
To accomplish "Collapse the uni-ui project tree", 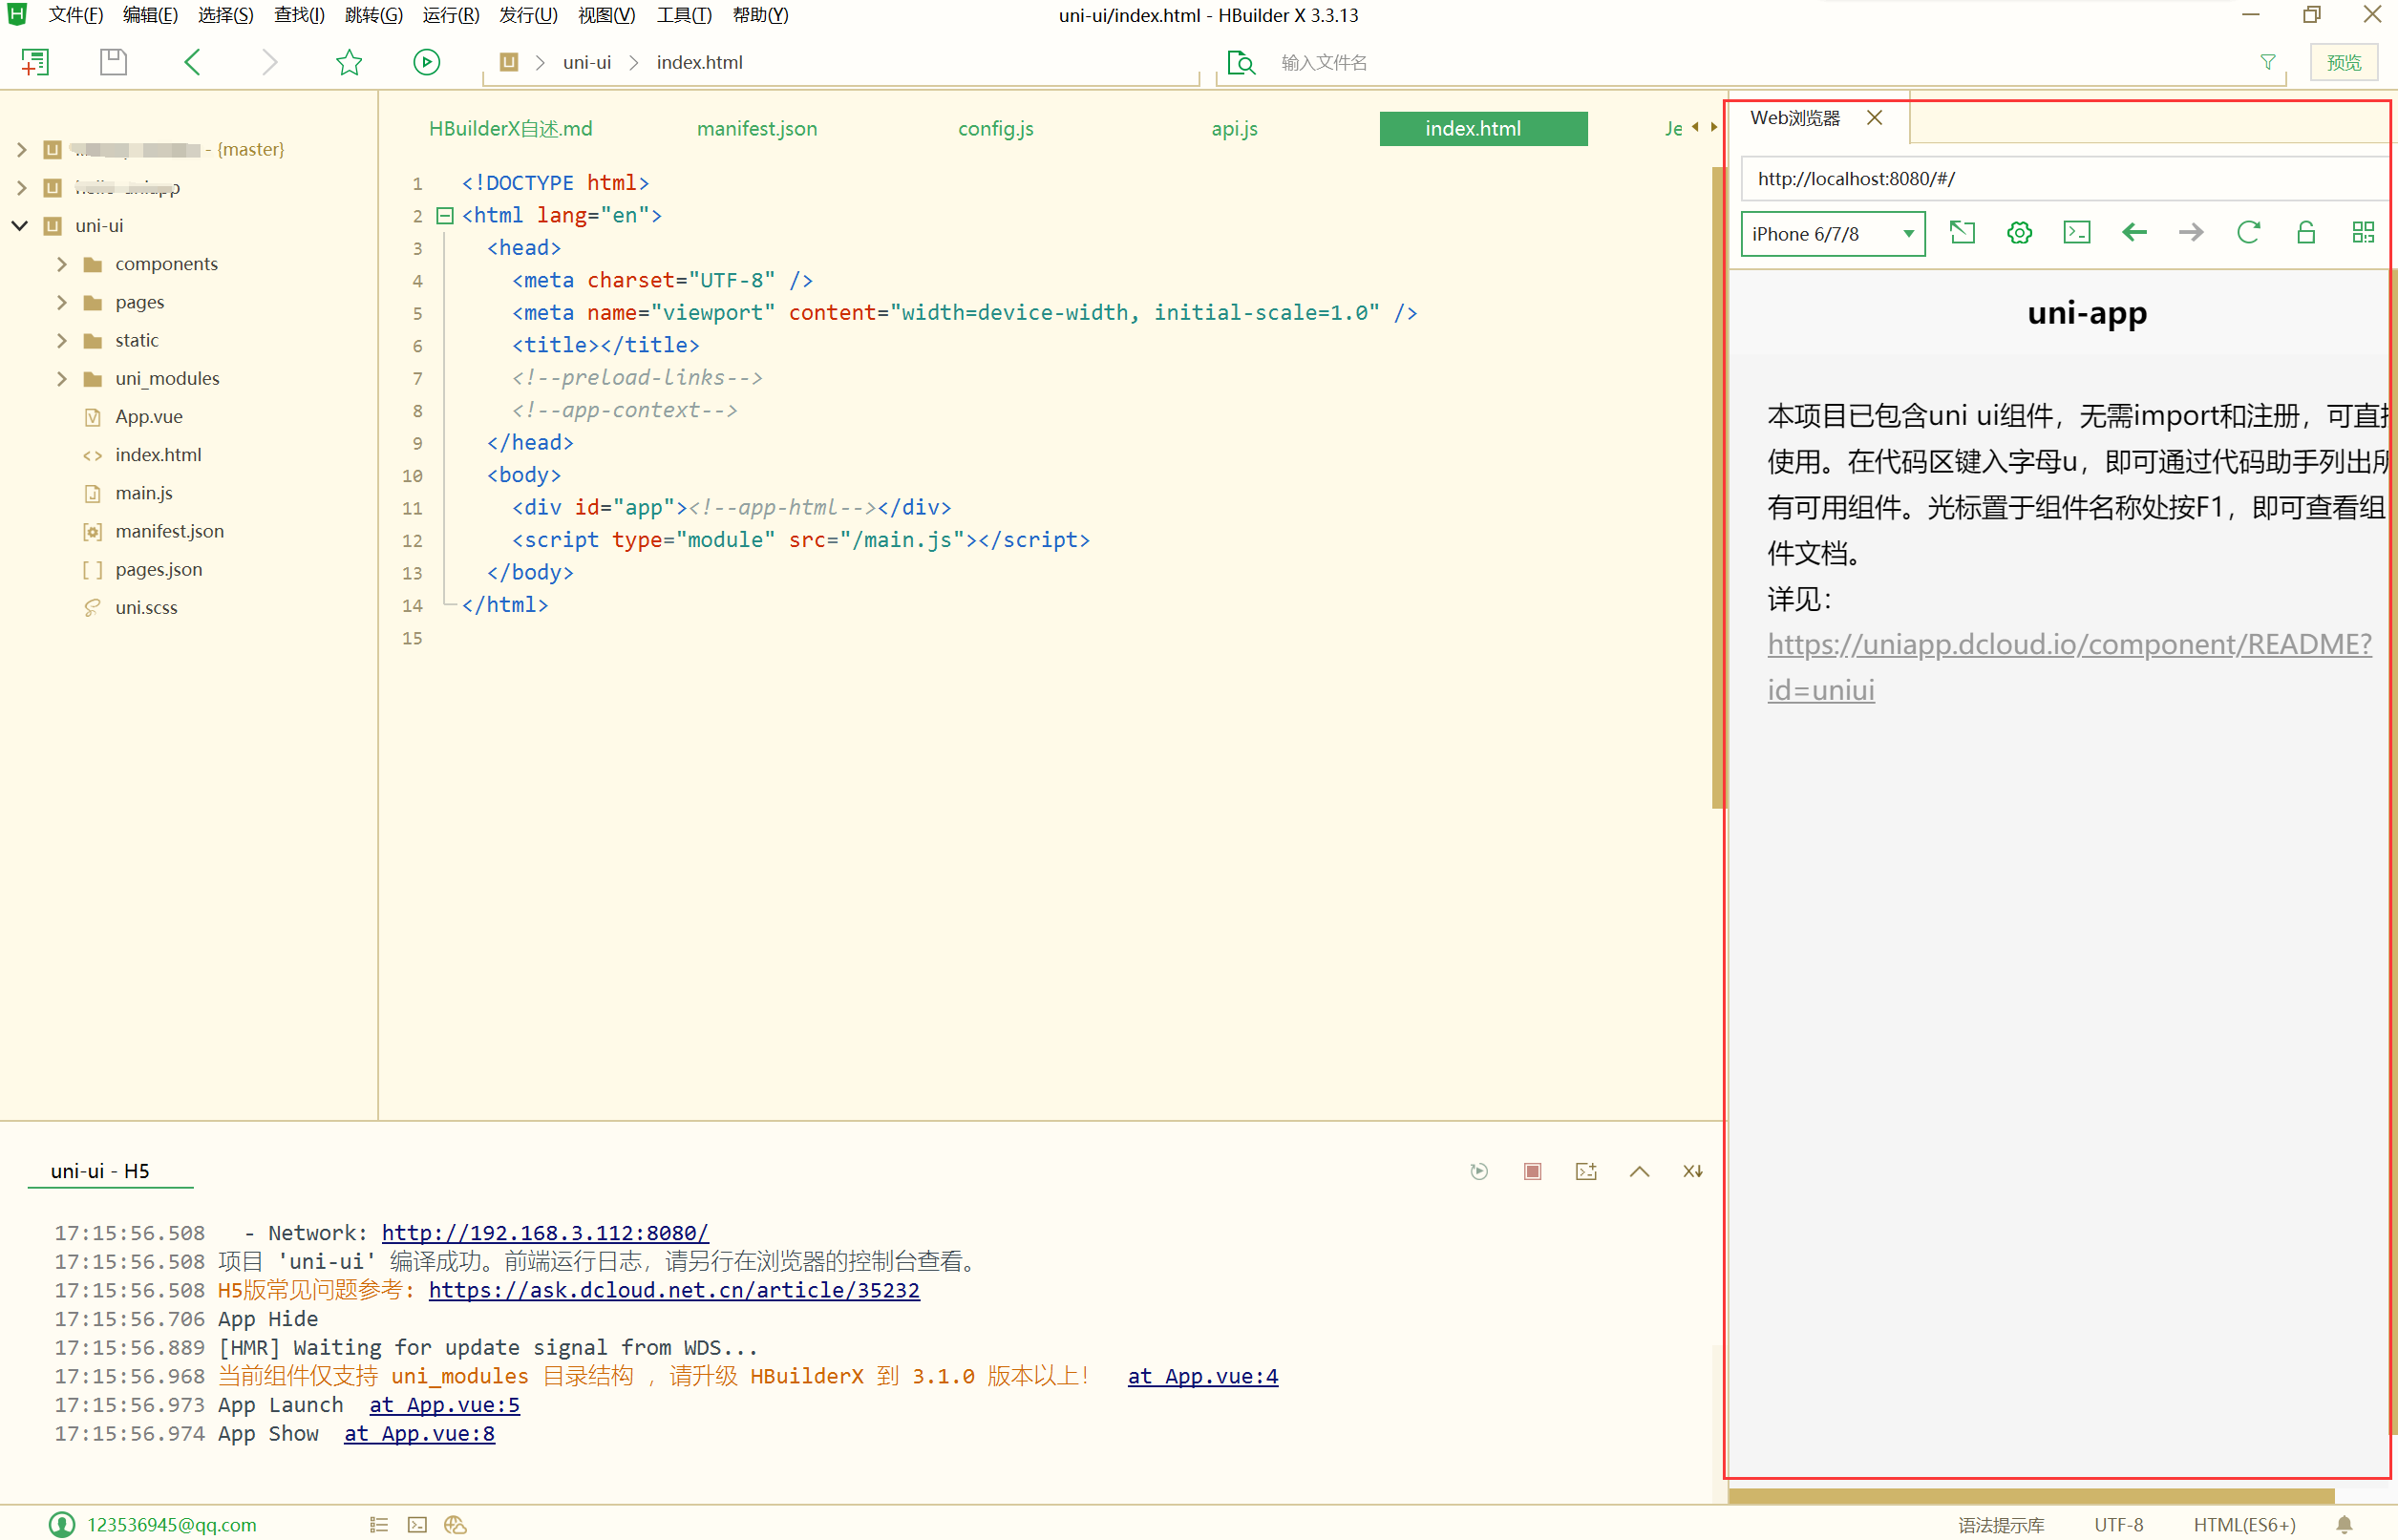I will tap(20, 226).
